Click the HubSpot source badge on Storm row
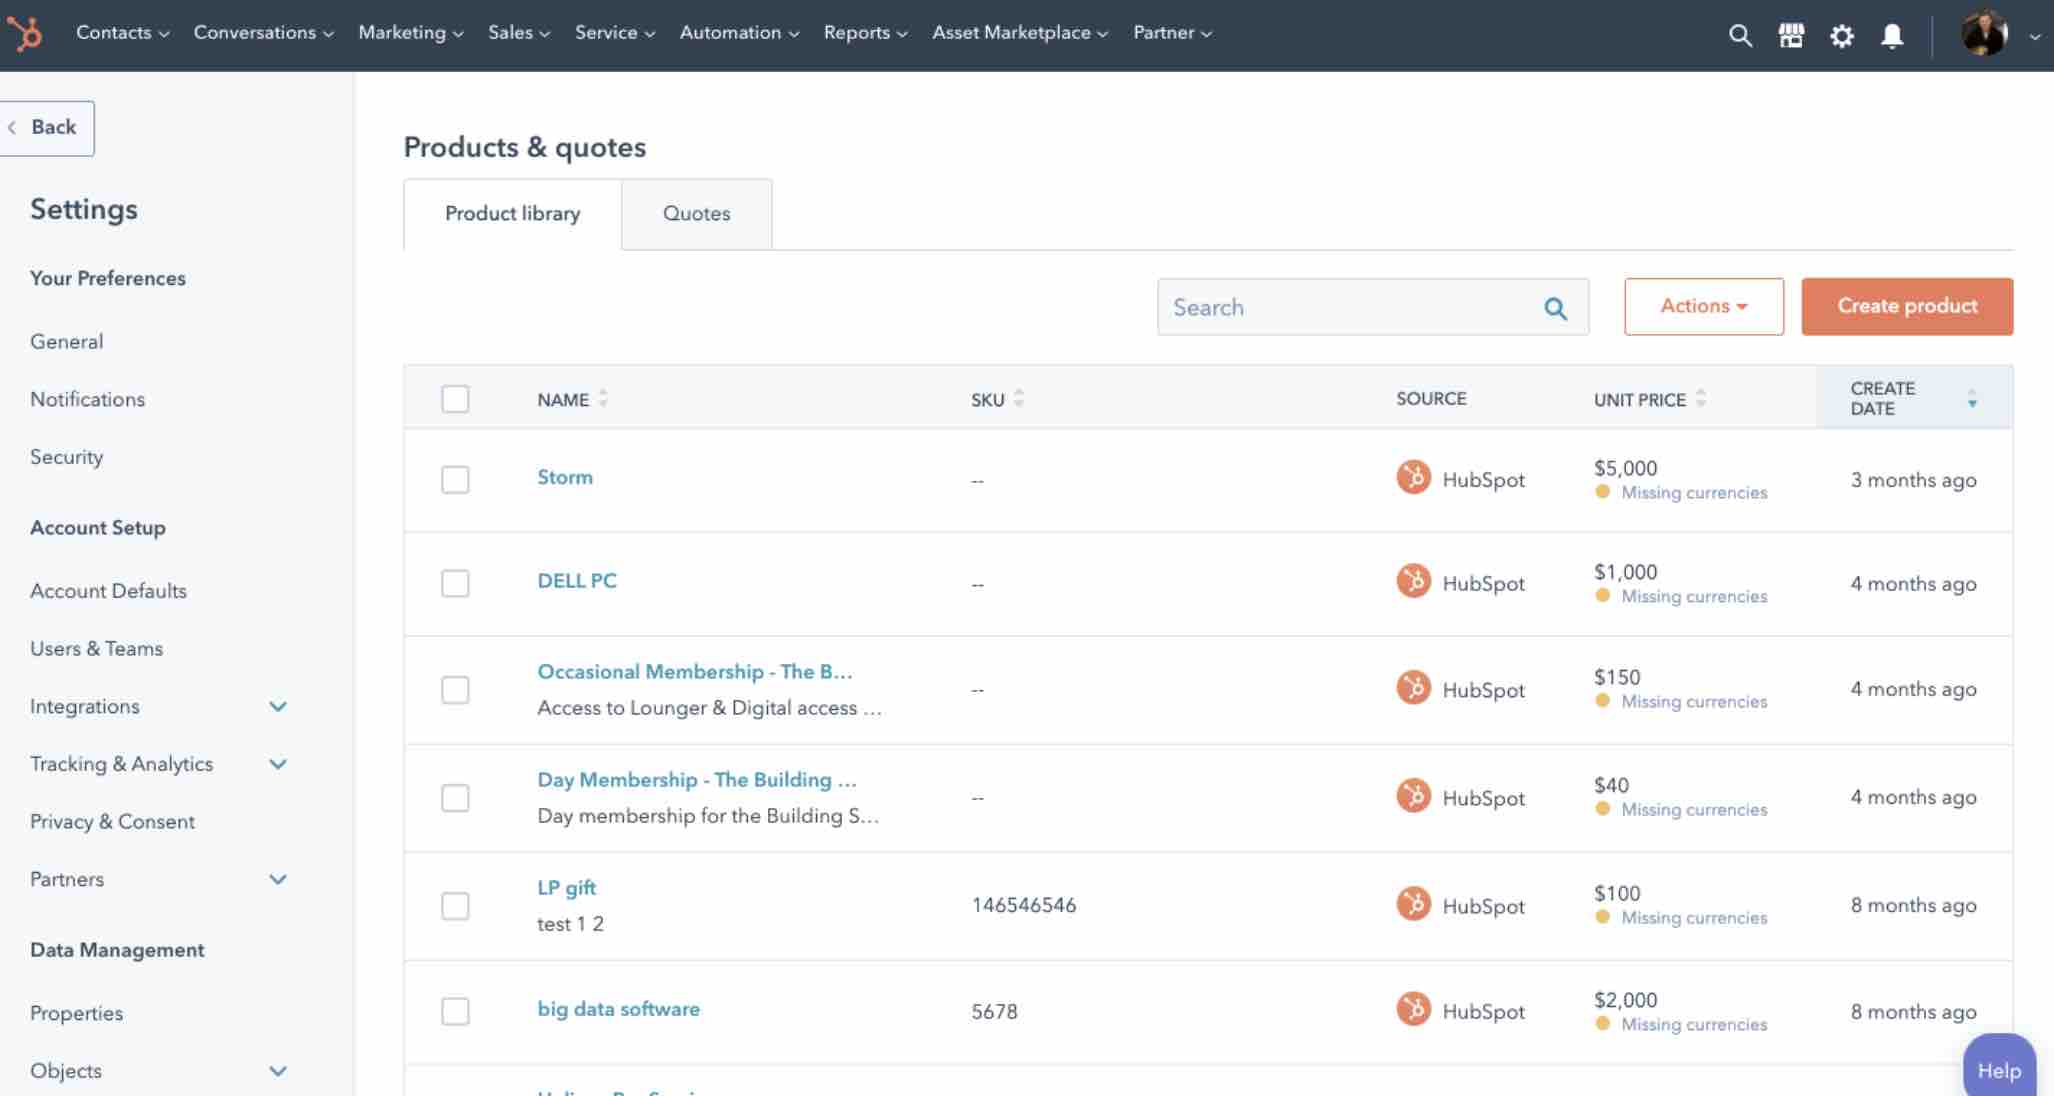 1413,477
